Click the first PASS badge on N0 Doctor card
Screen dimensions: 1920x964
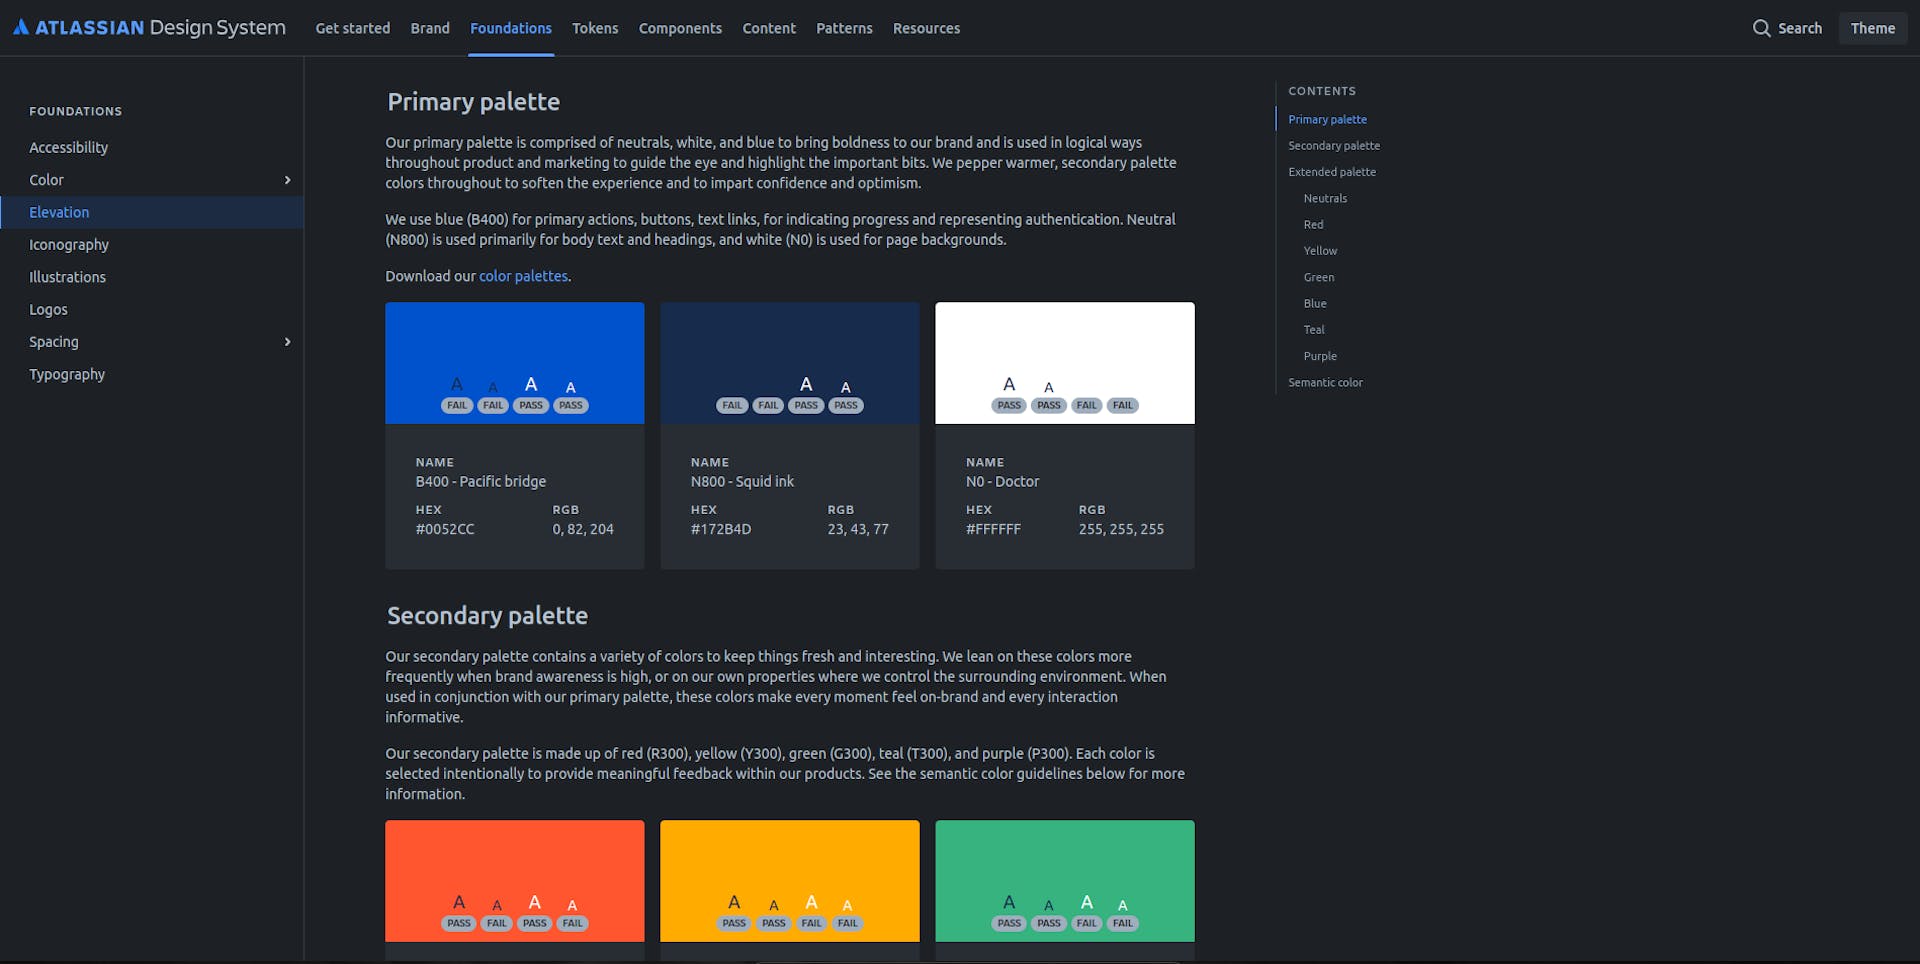point(1009,405)
